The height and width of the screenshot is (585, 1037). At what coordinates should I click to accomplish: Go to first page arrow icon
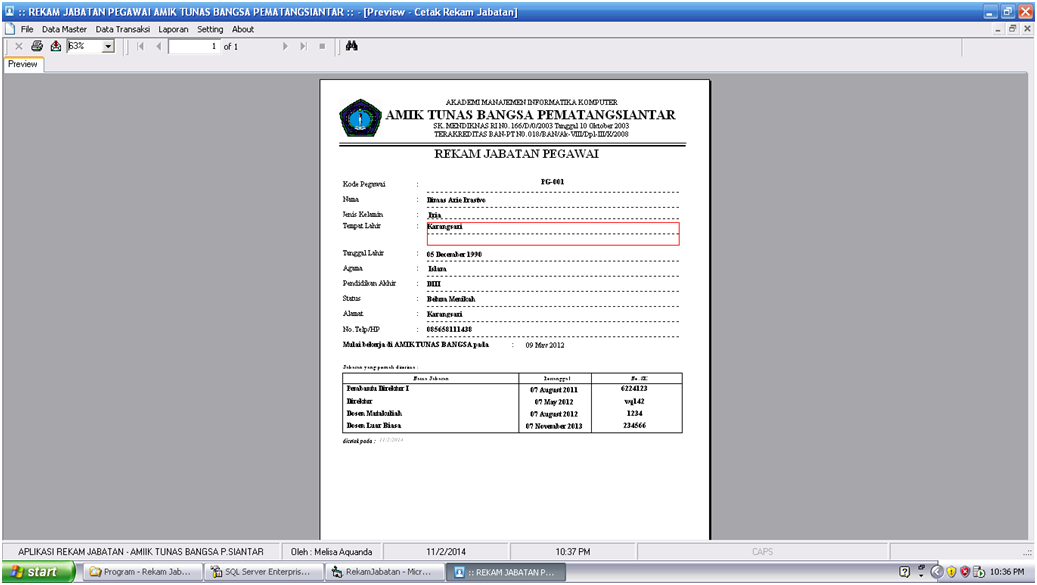tap(140, 46)
